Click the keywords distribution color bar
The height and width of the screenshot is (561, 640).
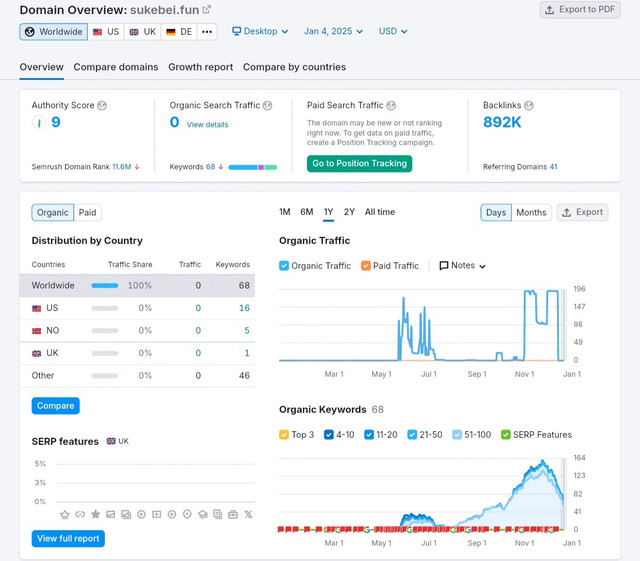pos(253,167)
